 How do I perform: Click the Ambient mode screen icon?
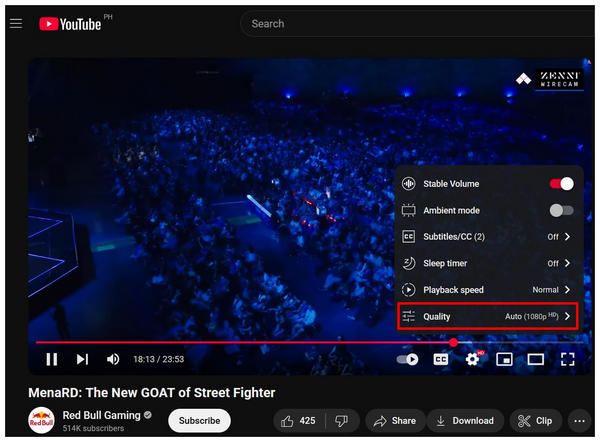pyautogui.click(x=408, y=210)
